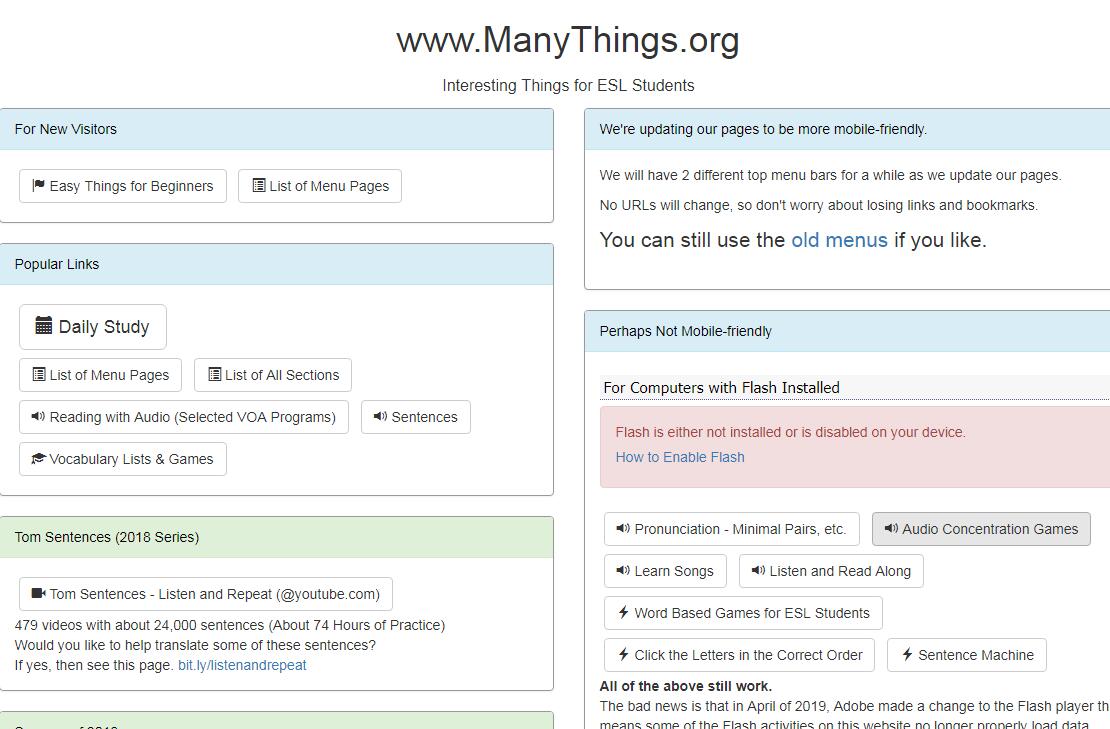Click the old menus link
Viewport: 1110px width, 729px height.
click(839, 240)
